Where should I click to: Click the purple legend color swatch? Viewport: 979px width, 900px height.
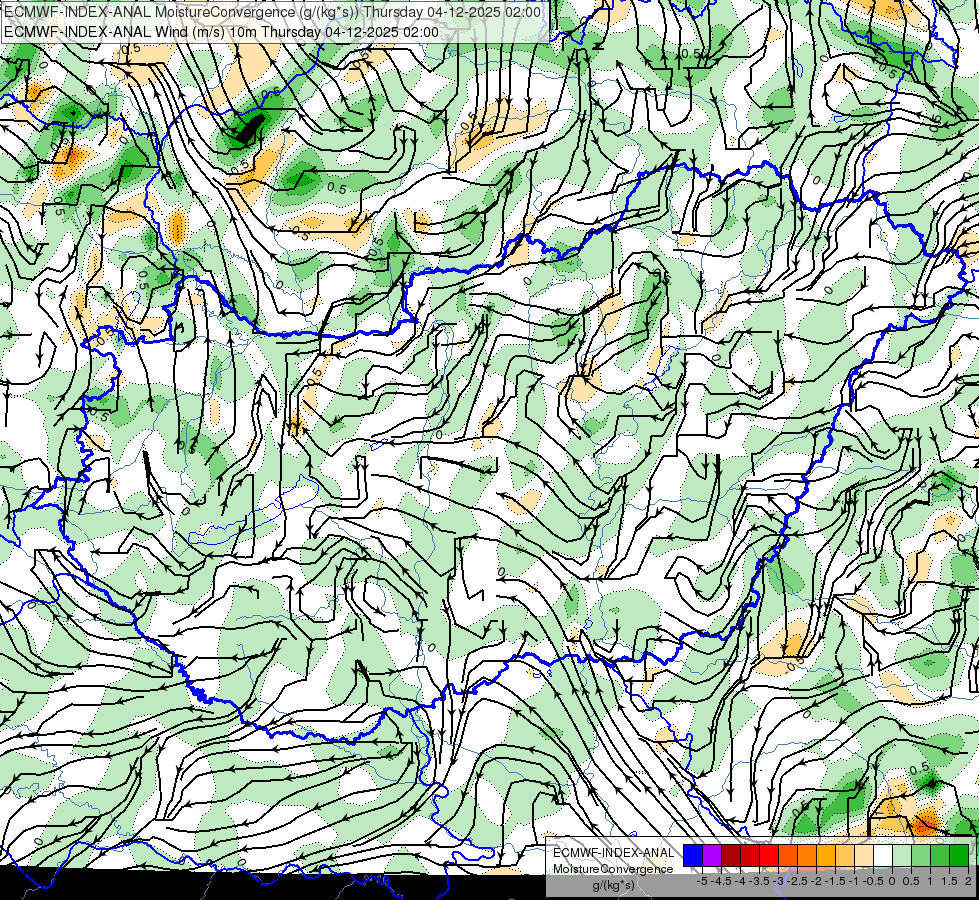[712, 855]
